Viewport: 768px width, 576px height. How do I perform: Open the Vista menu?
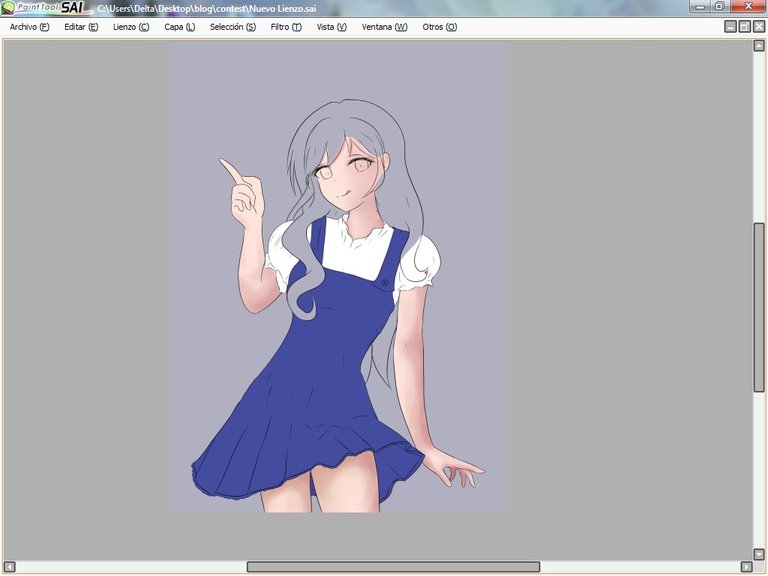click(332, 27)
